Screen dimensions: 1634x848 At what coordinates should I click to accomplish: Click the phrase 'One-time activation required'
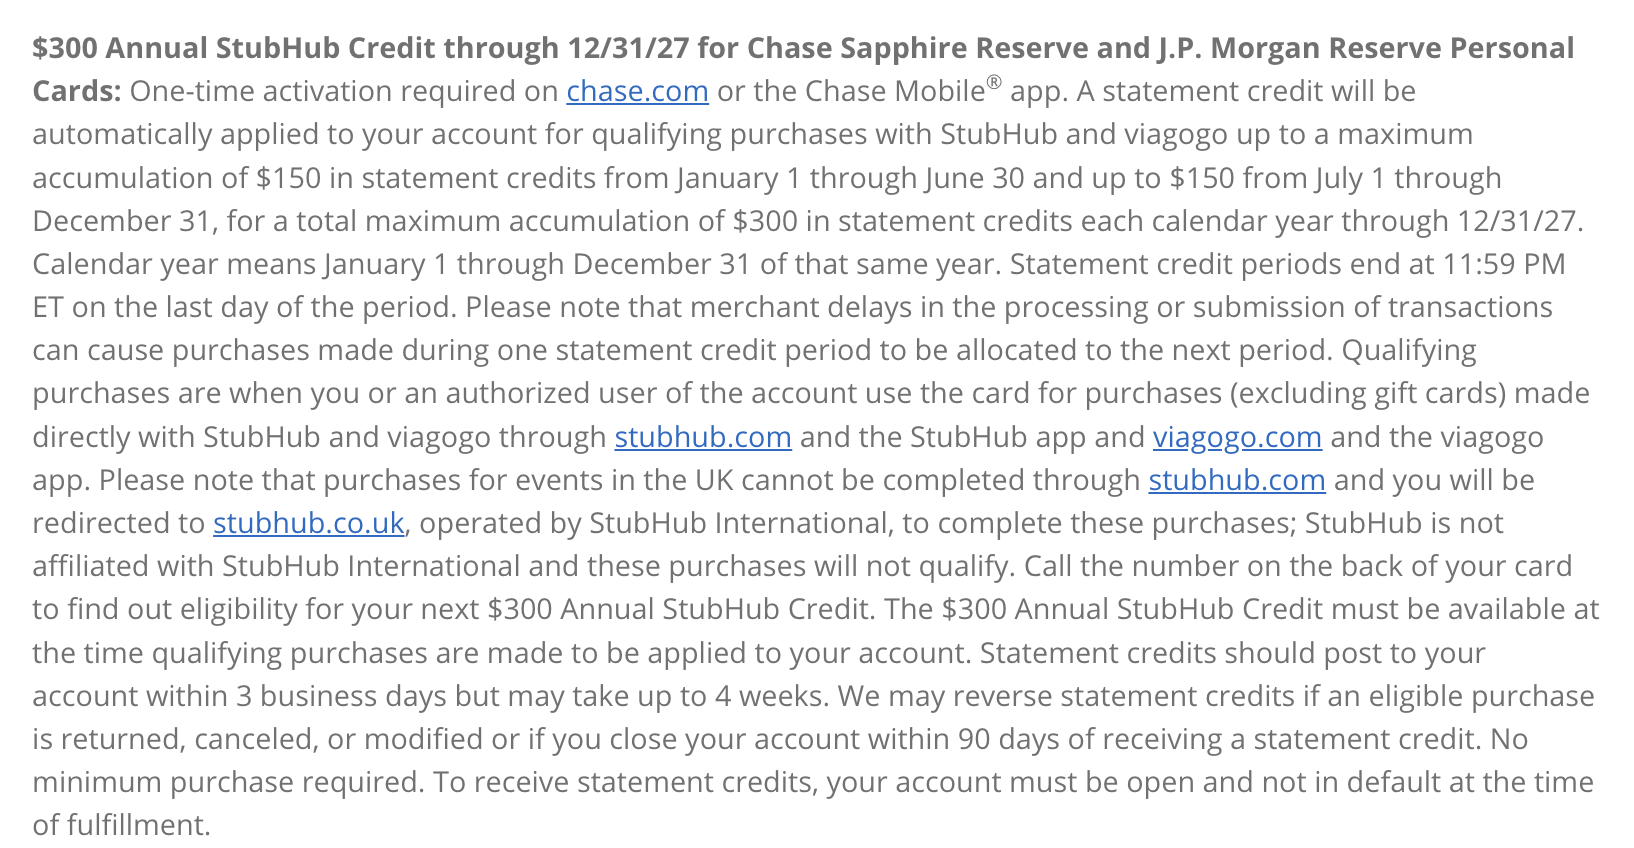point(323,91)
